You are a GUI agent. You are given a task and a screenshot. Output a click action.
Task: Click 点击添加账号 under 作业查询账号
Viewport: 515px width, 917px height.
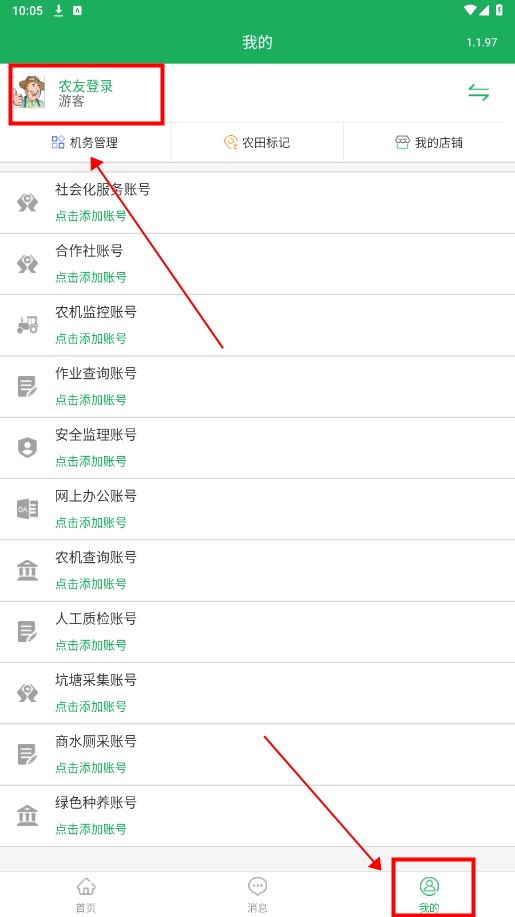pos(91,399)
